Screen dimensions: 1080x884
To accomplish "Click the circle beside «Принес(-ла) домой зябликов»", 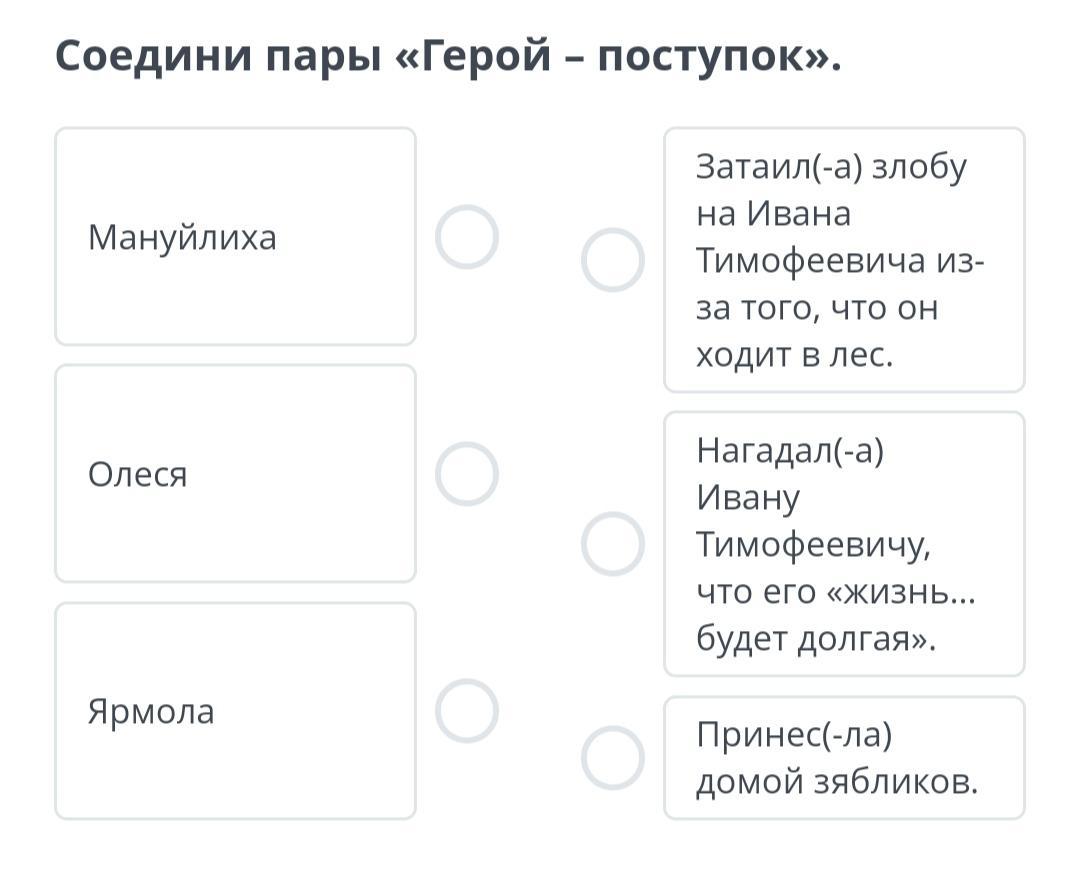I will point(612,758).
